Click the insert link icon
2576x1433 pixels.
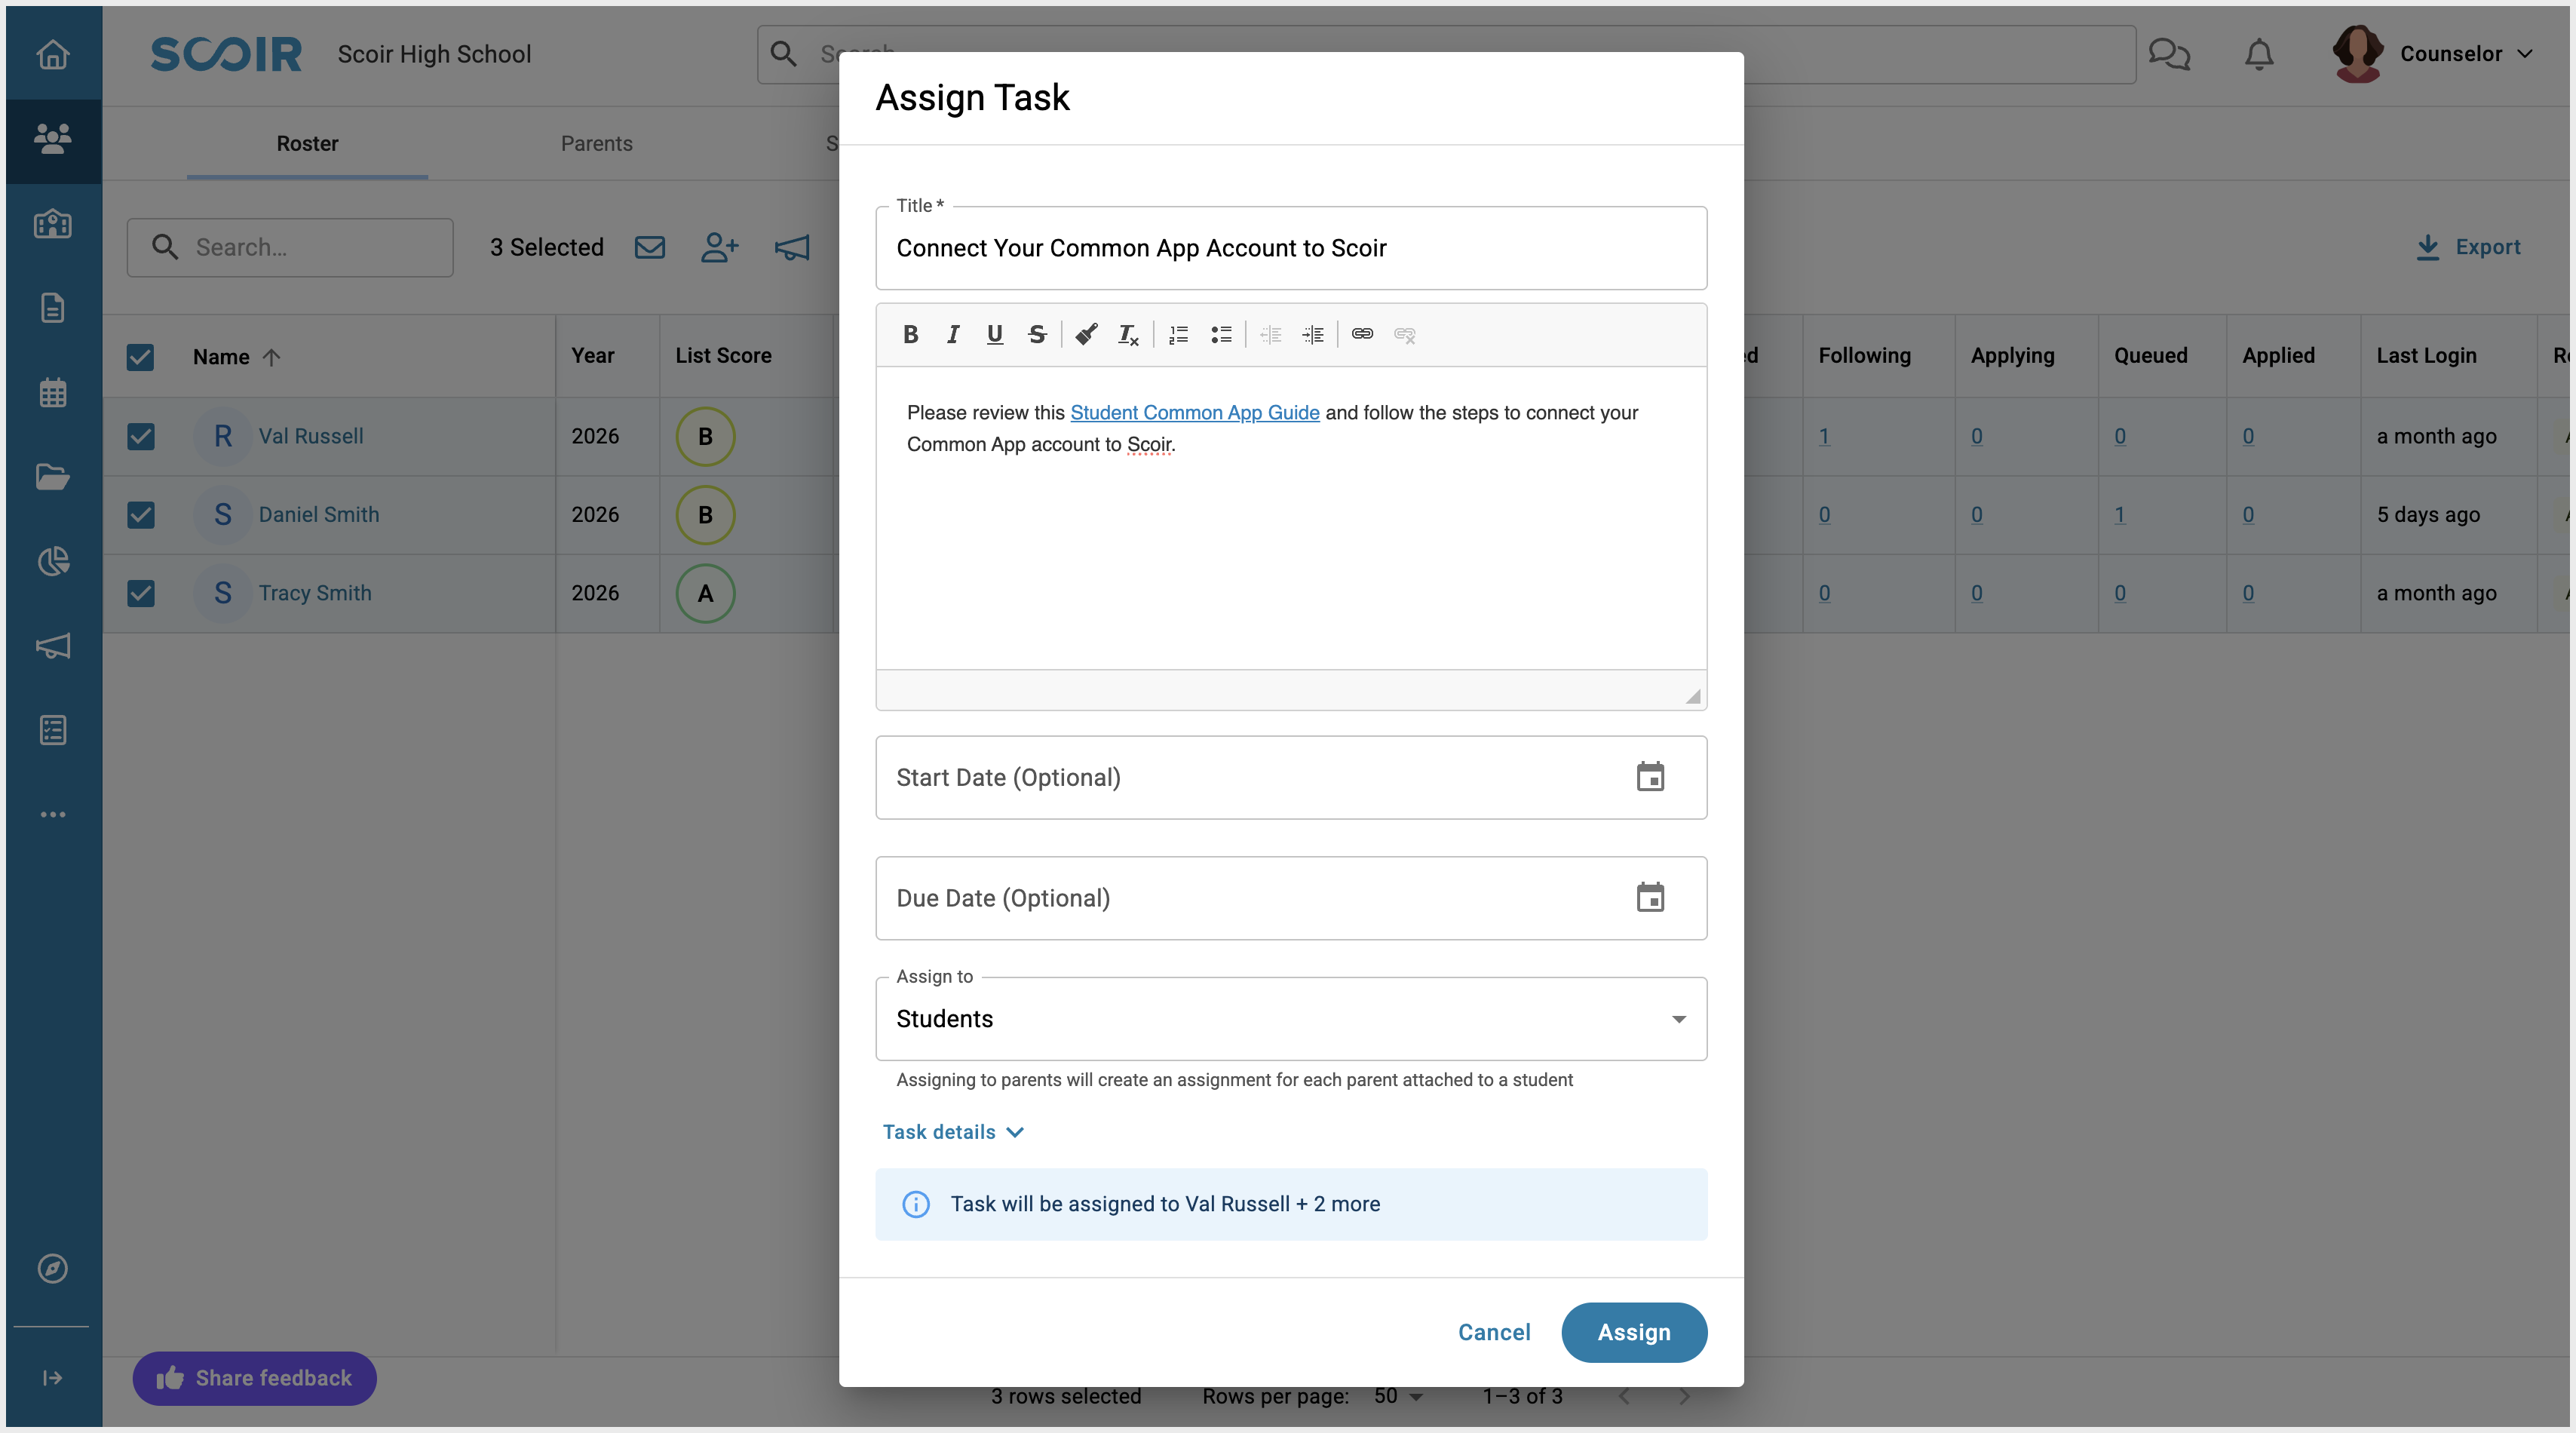[x=1362, y=334]
